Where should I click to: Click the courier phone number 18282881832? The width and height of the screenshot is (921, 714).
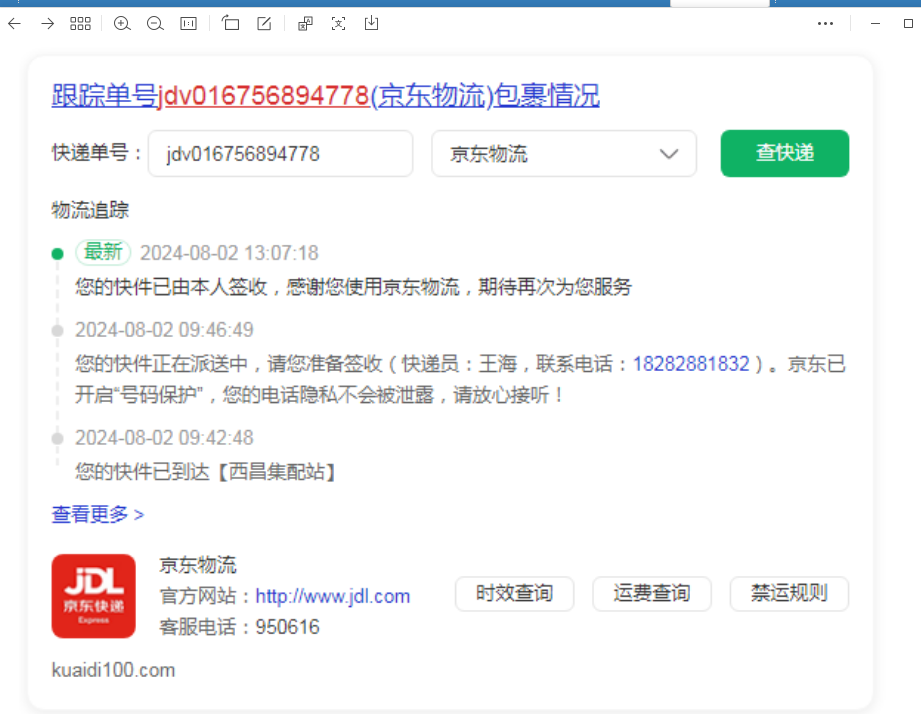pos(691,364)
